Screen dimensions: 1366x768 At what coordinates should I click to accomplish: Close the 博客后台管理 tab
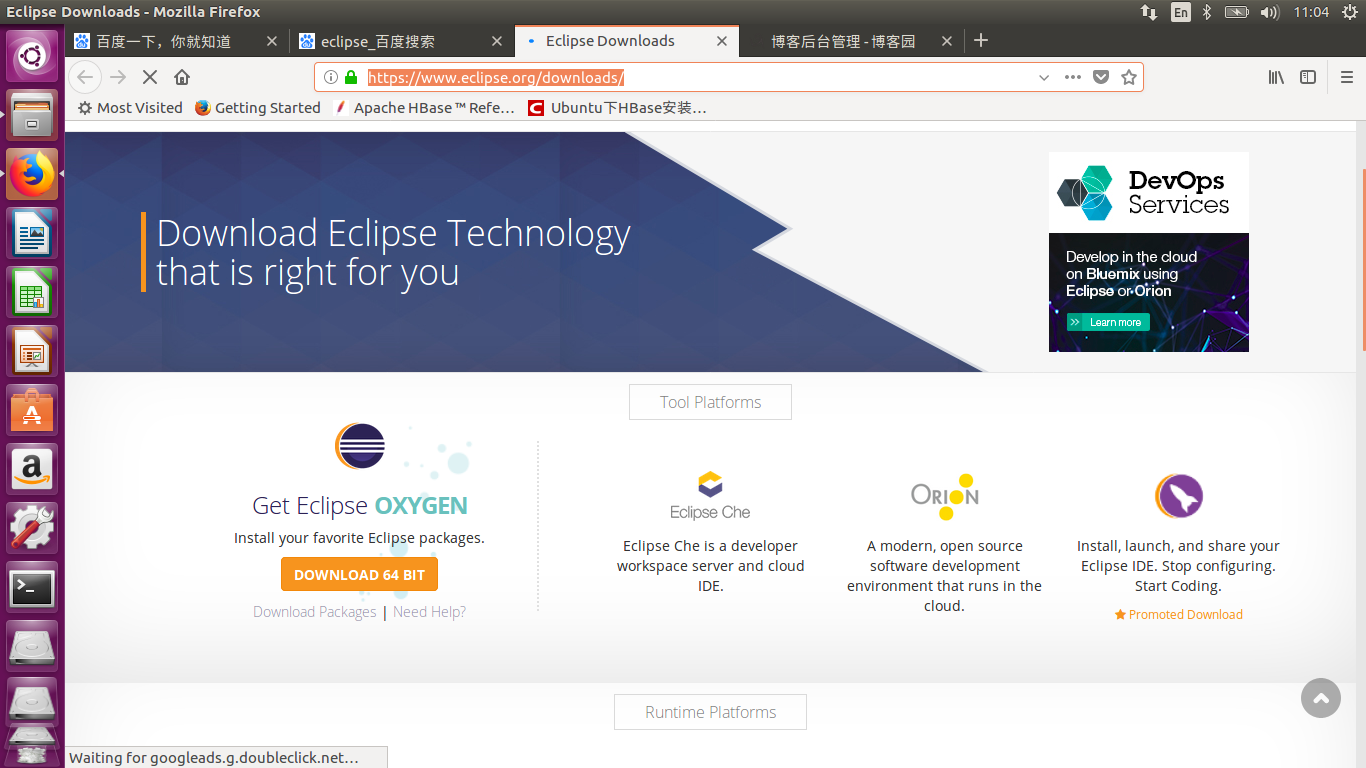[948, 41]
